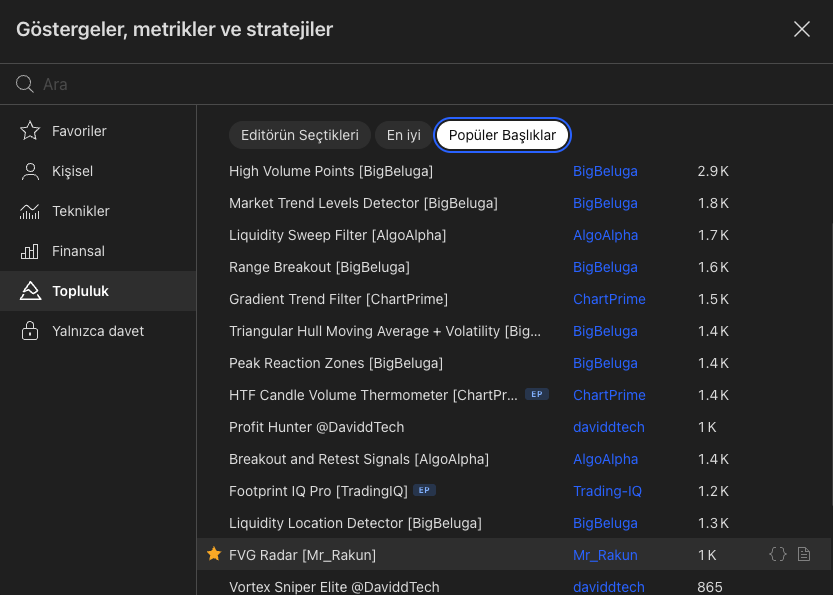This screenshot has width=833, height=595.
Task: Open daviddtech author link for Vortex Sniper Elite
Action: pyautogui.click(x=609, y=586)
